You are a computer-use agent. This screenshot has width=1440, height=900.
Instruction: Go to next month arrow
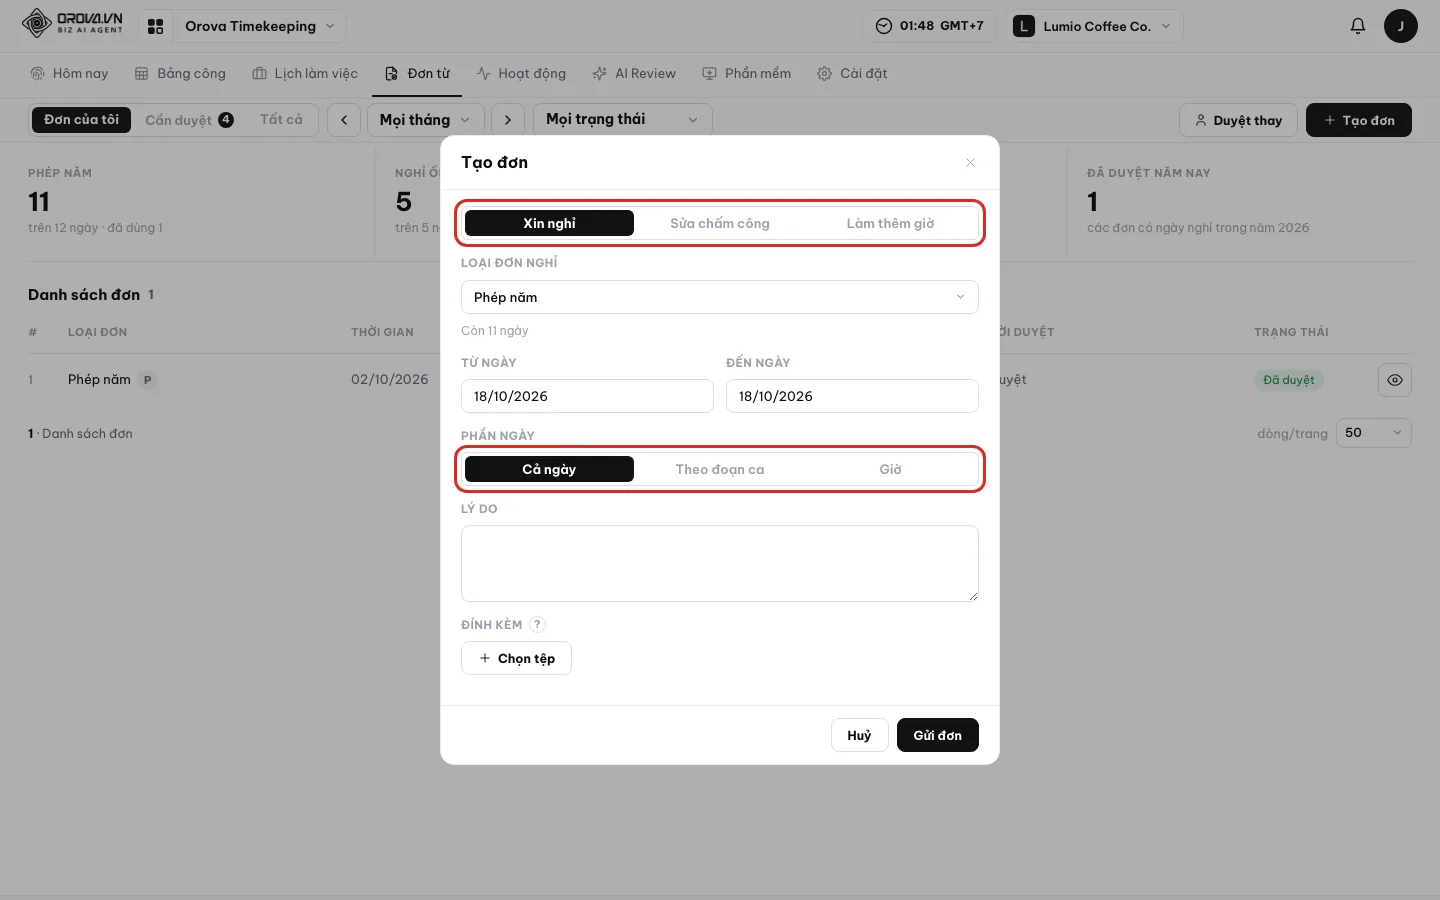pyautogui.click(x=508, y=120)
